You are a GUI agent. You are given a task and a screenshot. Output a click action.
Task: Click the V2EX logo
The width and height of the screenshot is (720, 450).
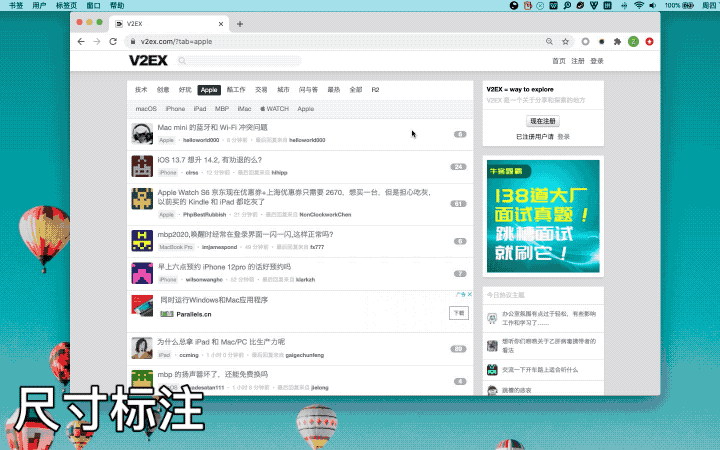pyautogui.click(x=148, y=61)
